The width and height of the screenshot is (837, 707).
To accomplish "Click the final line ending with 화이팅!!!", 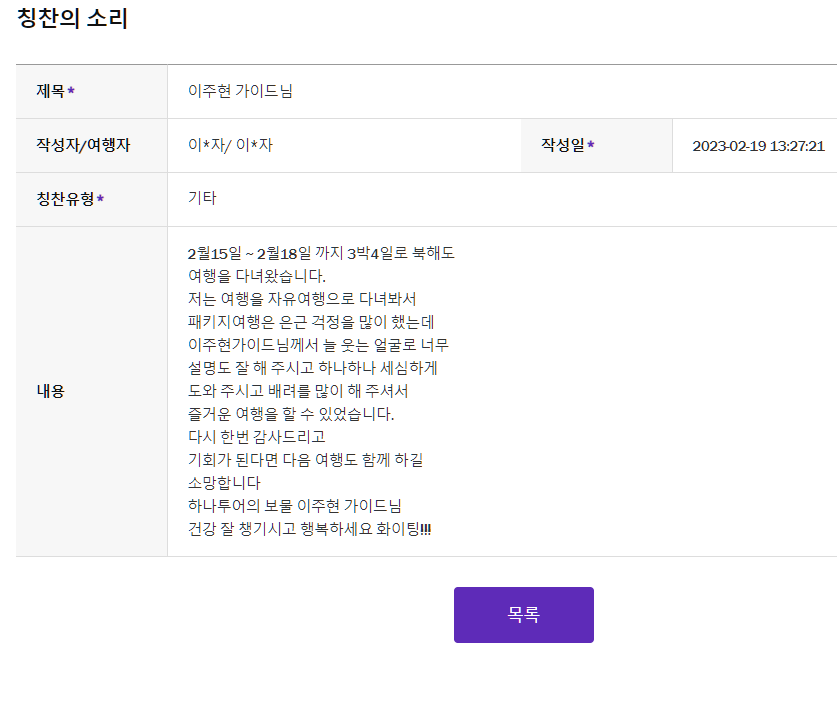I will click(x=310, y=529).
